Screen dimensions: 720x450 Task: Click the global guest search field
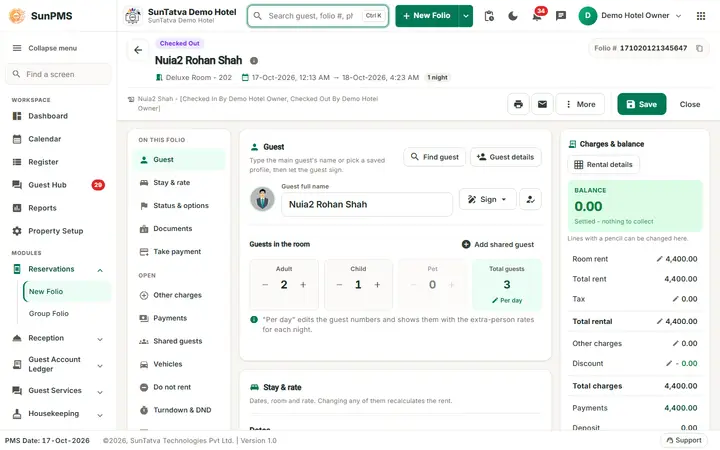[318, 16]
